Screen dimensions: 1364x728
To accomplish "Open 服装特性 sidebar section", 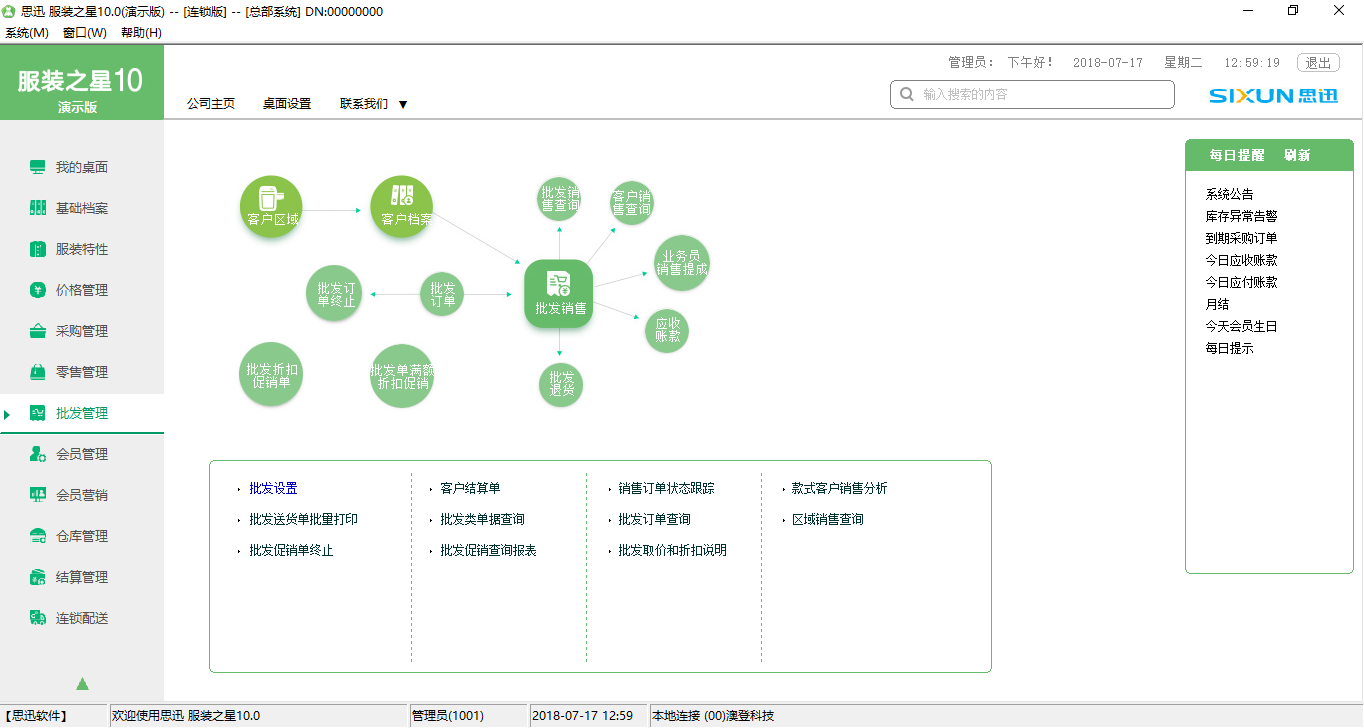I will click(82, 249).
